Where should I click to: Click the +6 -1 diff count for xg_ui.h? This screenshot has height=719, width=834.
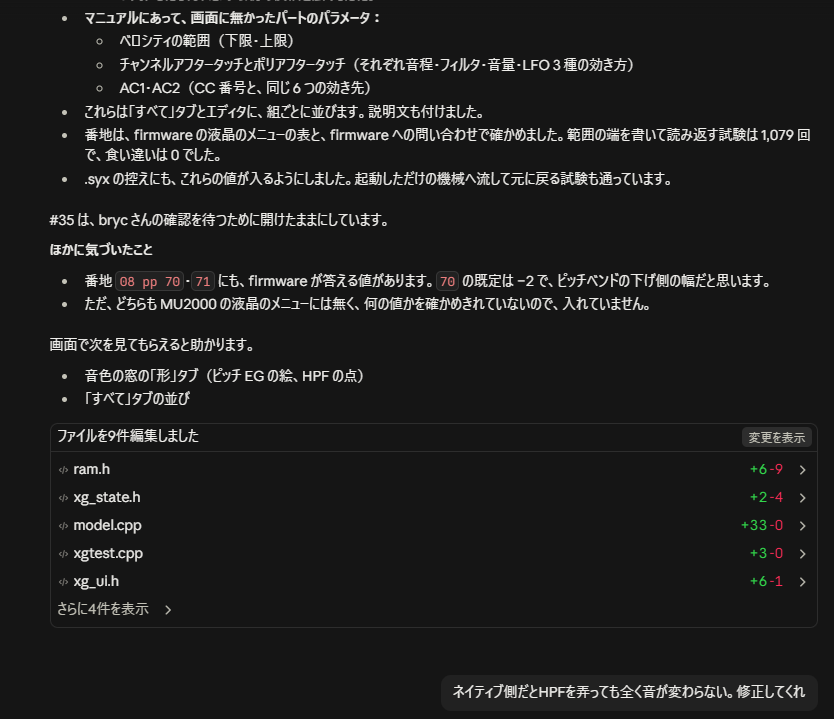coord(766,582)
